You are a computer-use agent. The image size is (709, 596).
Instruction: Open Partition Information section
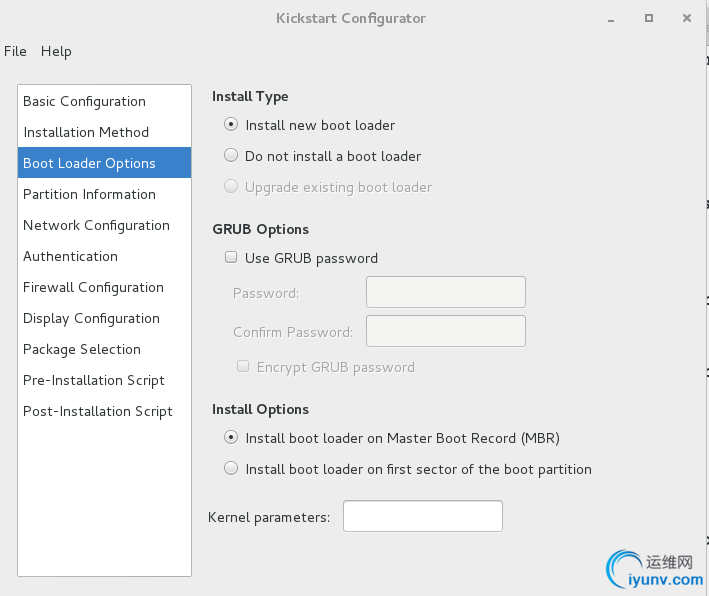click(x=89, y=194)
